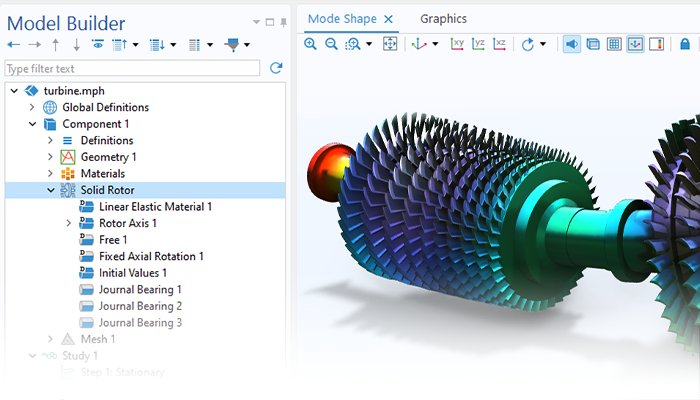Select the Materials node

pyautogui.click(x=103, y=173)
